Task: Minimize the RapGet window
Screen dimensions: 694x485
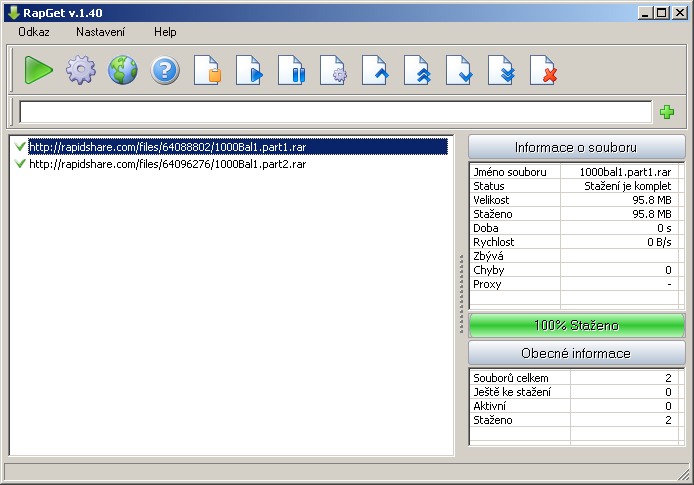Action: click(645, 13)
